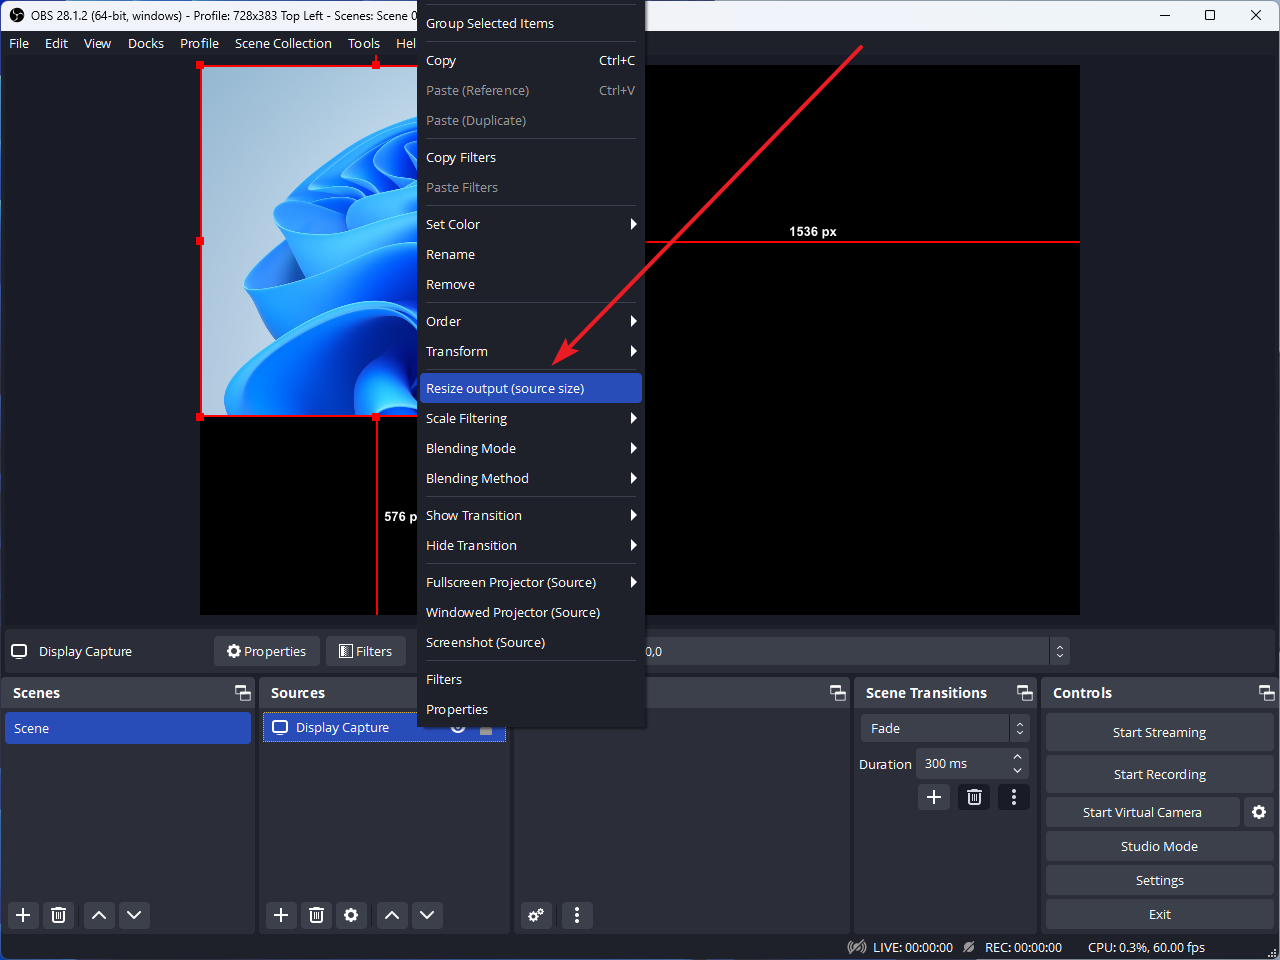Add a configurable transition with the plus icon
Image resolution: width=1280 pixels, height=960 pixels.
tap(934, 797)
